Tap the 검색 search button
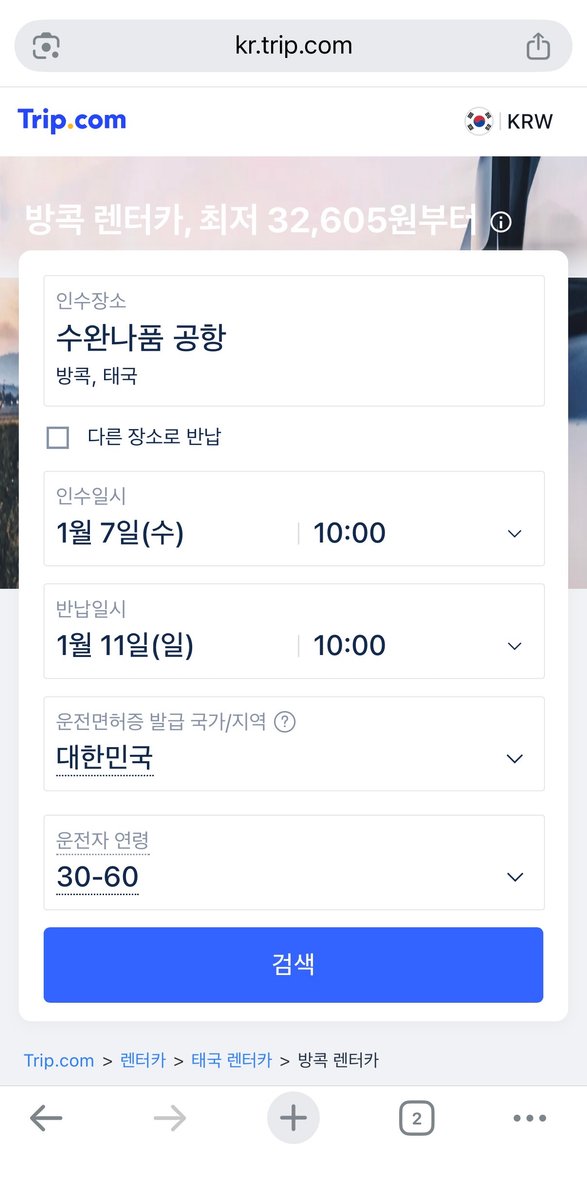 293,964
